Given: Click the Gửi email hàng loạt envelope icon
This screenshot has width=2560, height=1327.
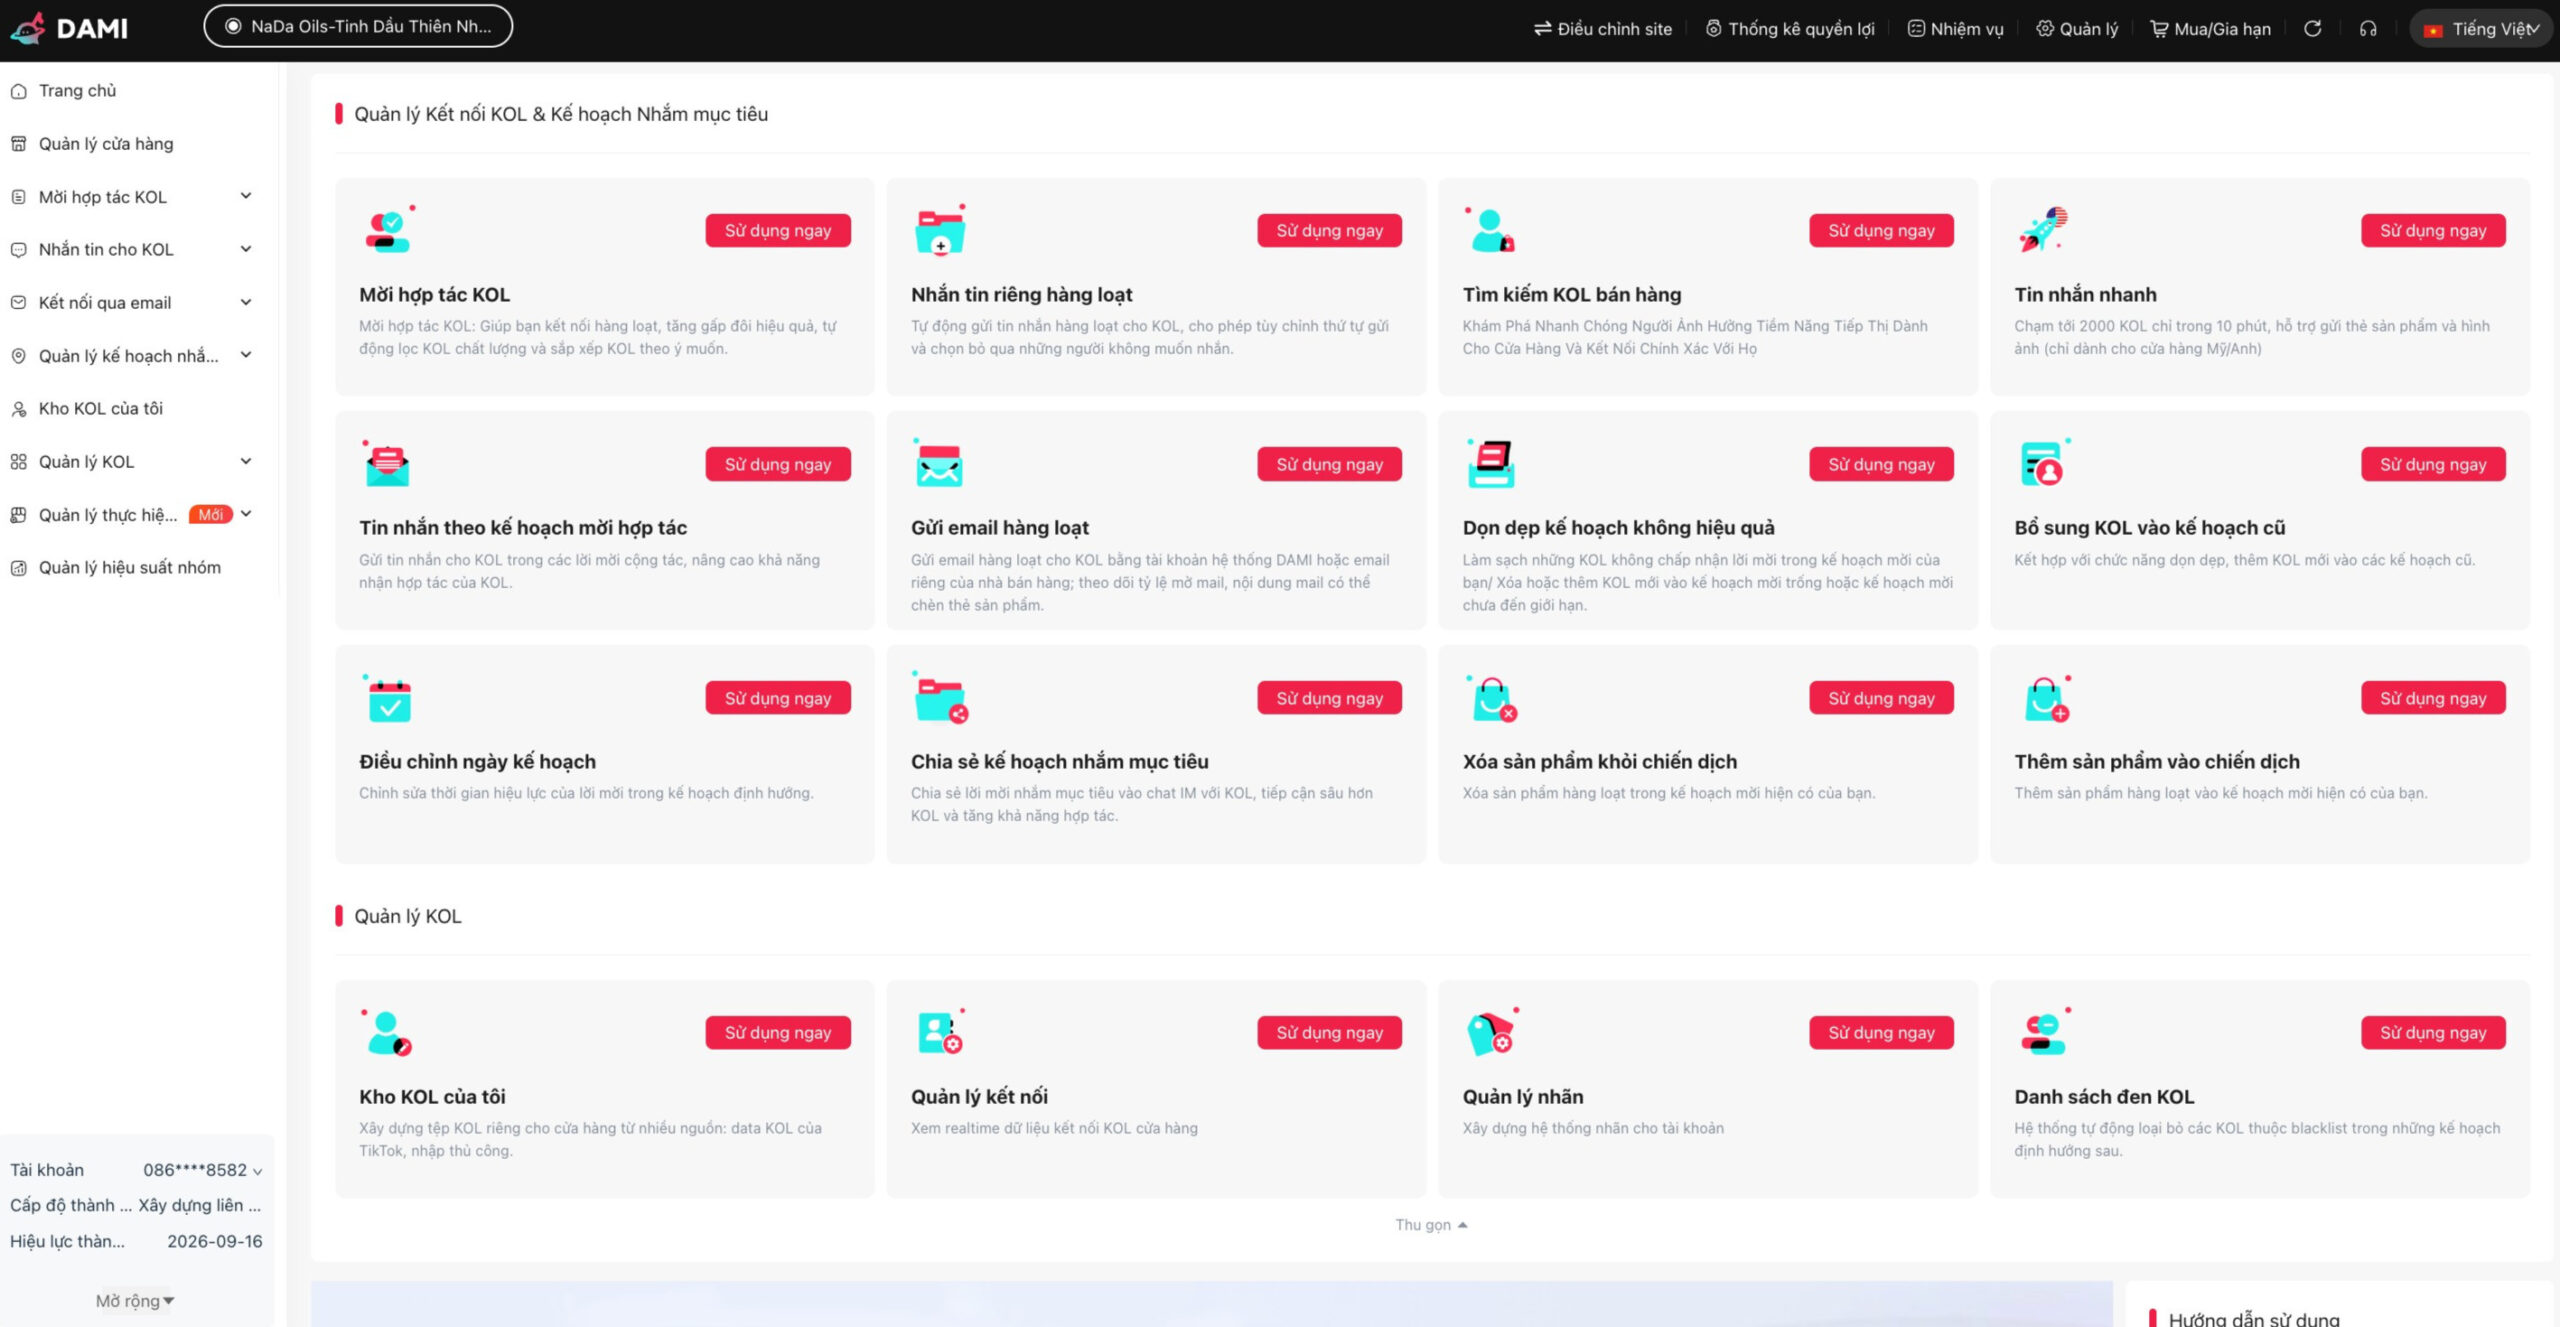Looking at the screenshot, I should pyautogui.click(x=938, y=464).
